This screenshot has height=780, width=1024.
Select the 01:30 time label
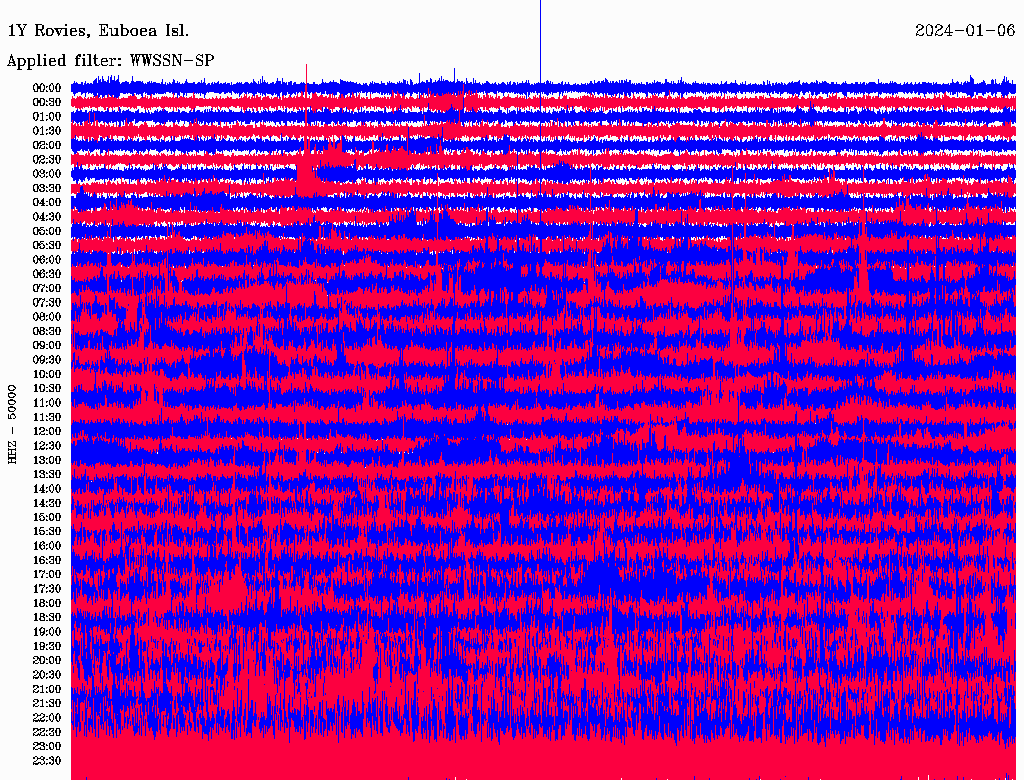[x=47, y=131]
